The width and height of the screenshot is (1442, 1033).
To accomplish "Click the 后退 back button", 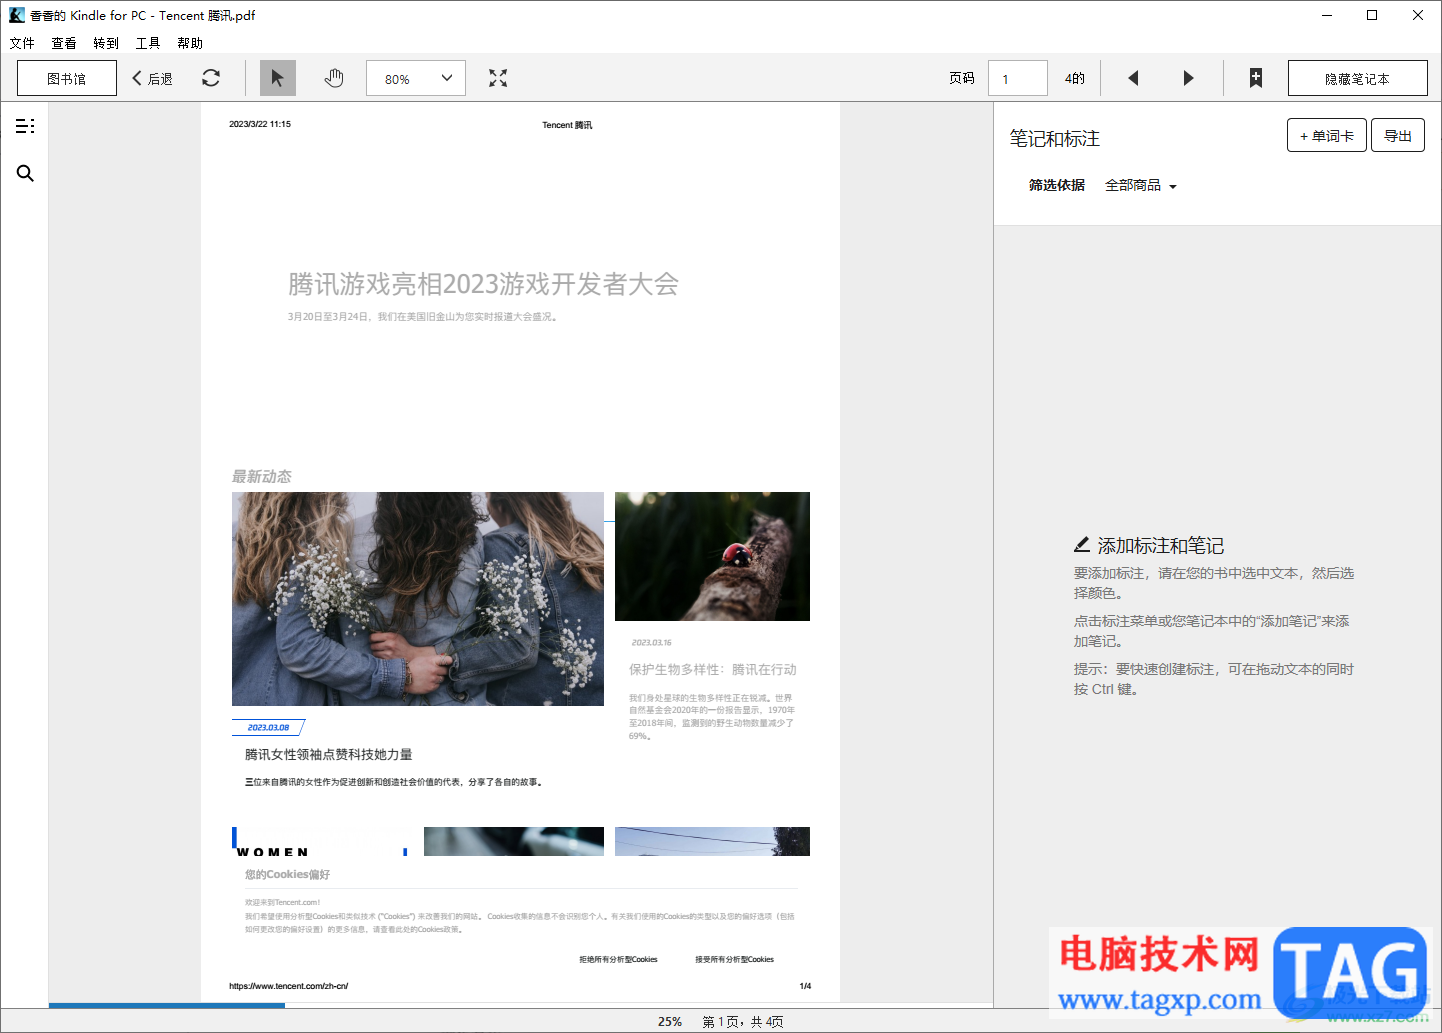I will 152,78.
